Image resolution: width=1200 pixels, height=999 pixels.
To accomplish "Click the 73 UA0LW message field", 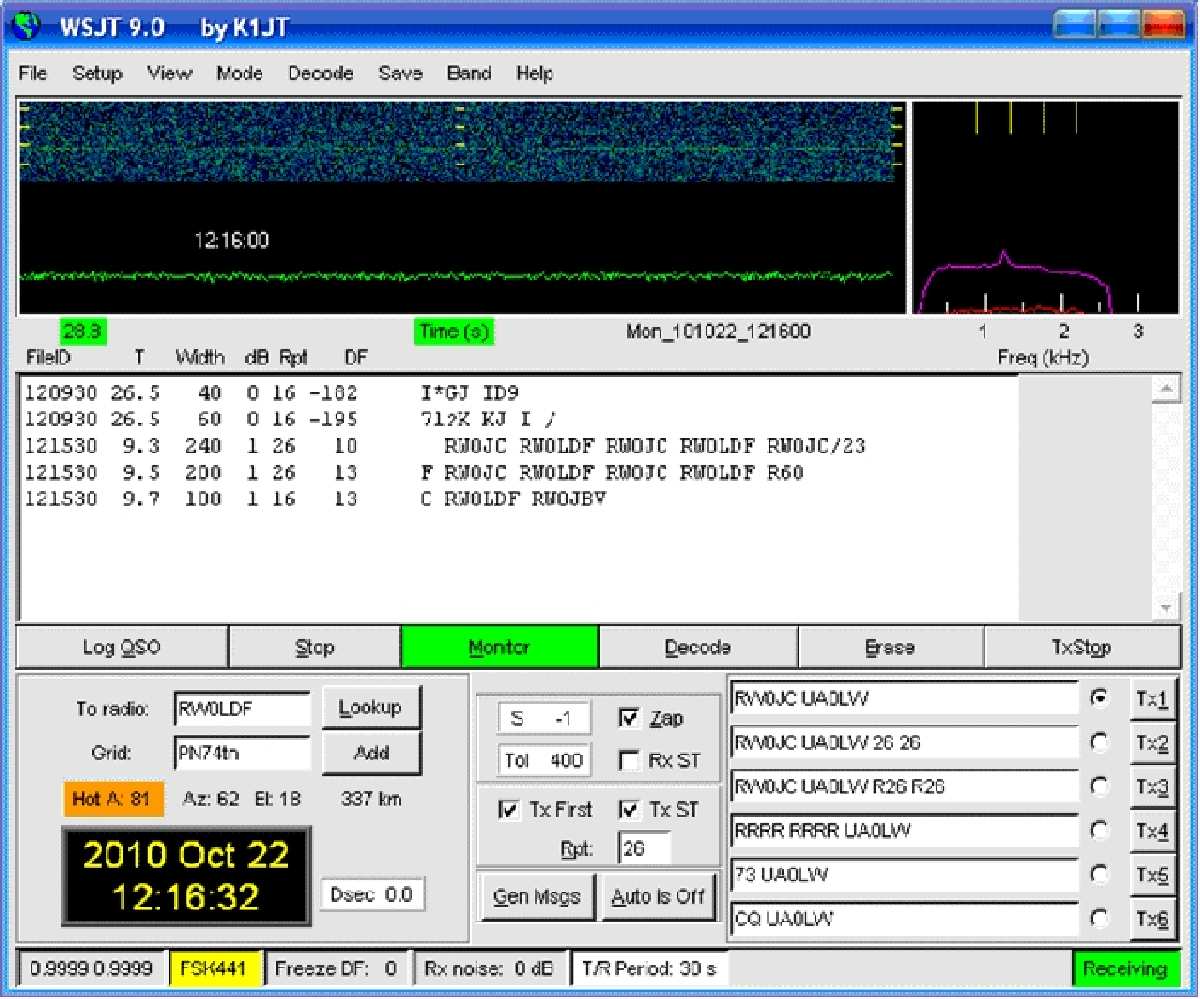I will click(905, 875).
